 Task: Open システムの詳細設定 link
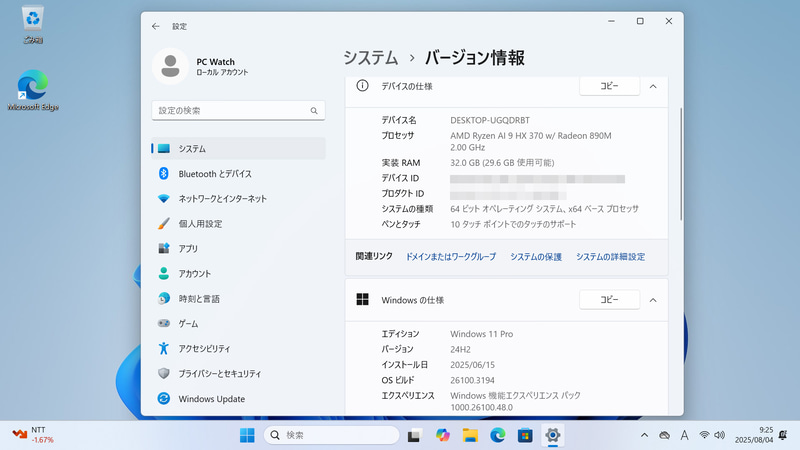pos(610,257)
